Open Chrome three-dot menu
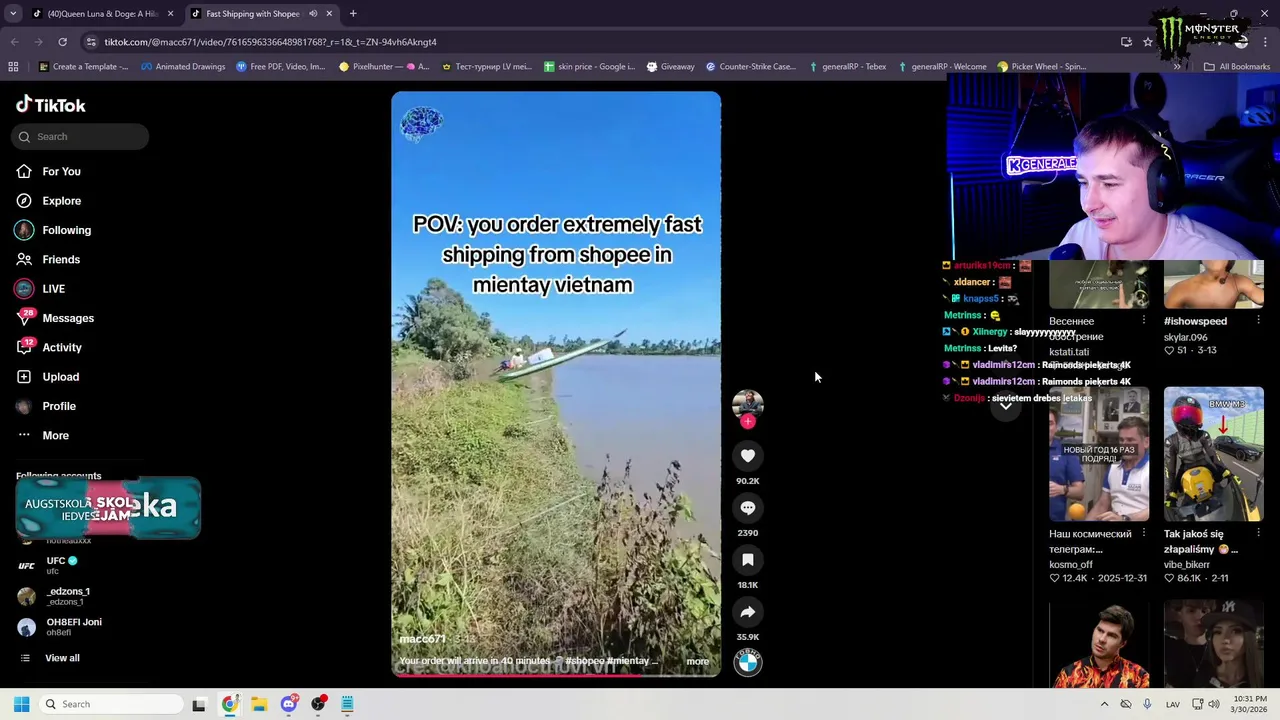The width and height of the screenshot is (1280, 720). 1266,42
